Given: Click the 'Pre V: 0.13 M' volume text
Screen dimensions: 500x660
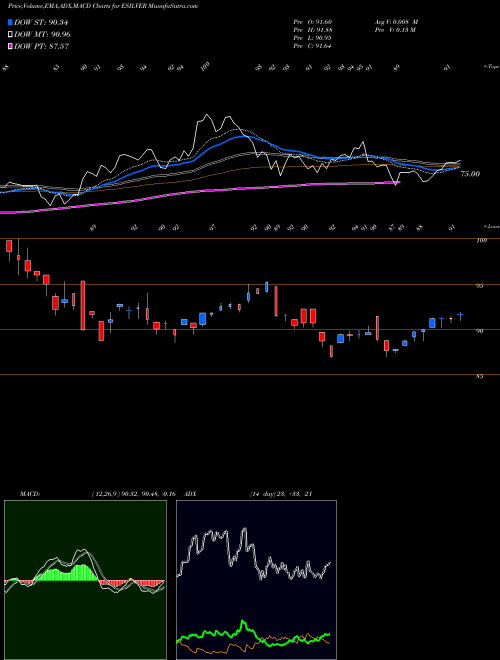Looking at the screenshot, I should point(395,30).
